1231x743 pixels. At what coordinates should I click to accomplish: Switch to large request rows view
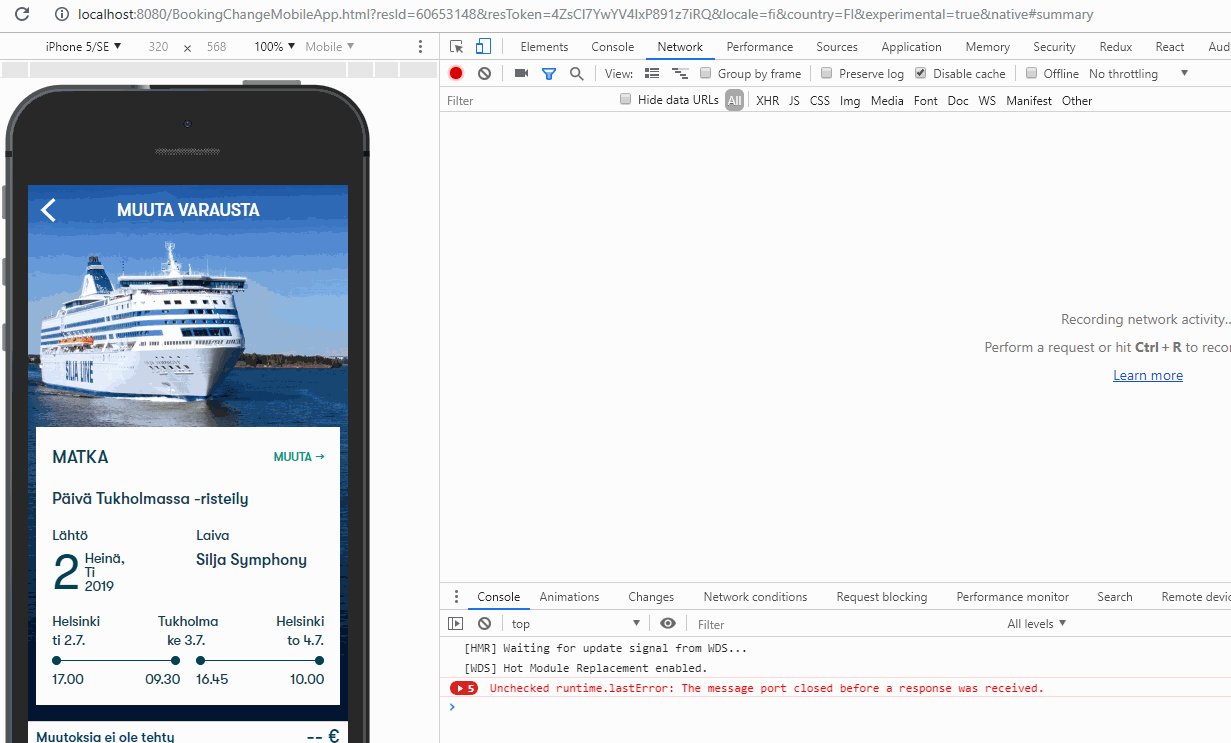tap(652, 73)
